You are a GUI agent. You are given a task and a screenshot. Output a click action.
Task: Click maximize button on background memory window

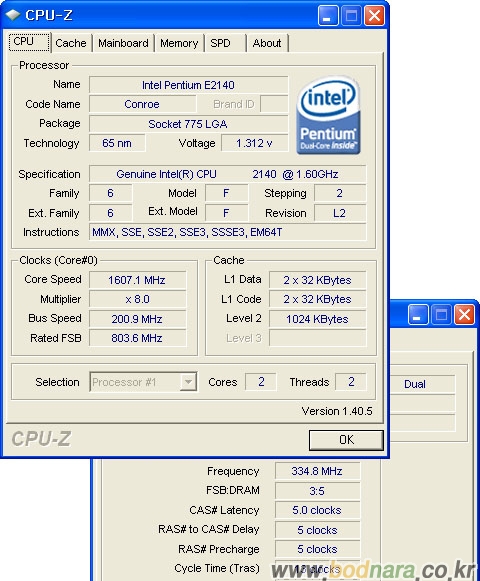[441, 315]
